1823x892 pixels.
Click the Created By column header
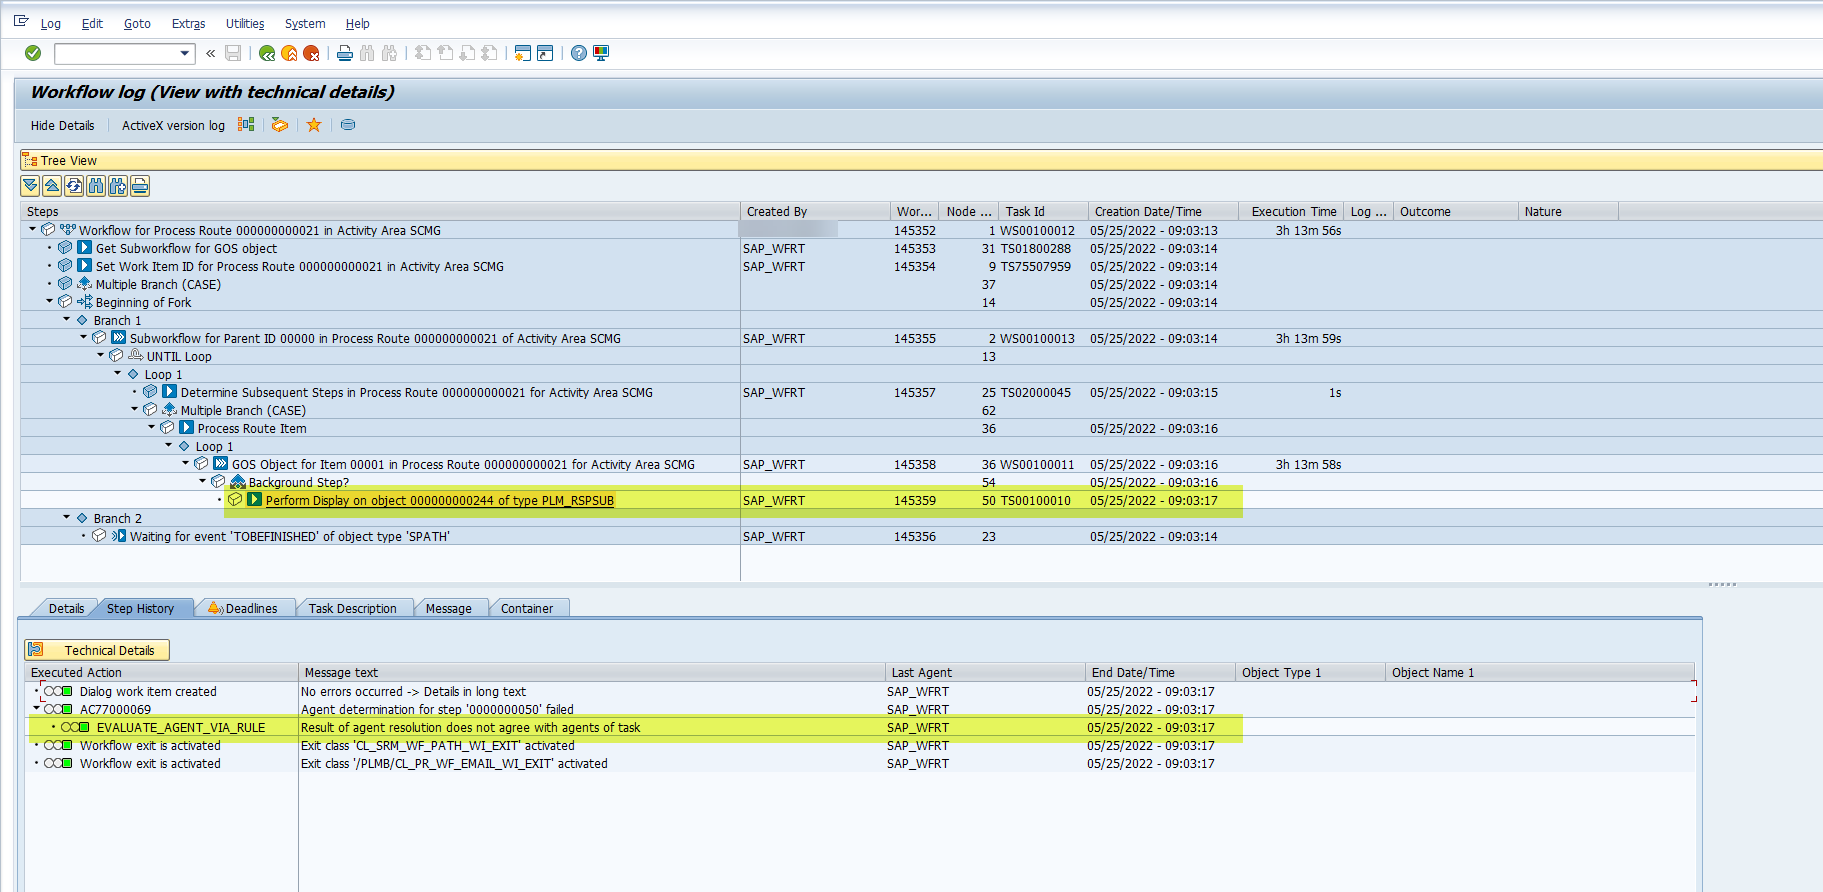pyautogui.click(x=815, y=211)
